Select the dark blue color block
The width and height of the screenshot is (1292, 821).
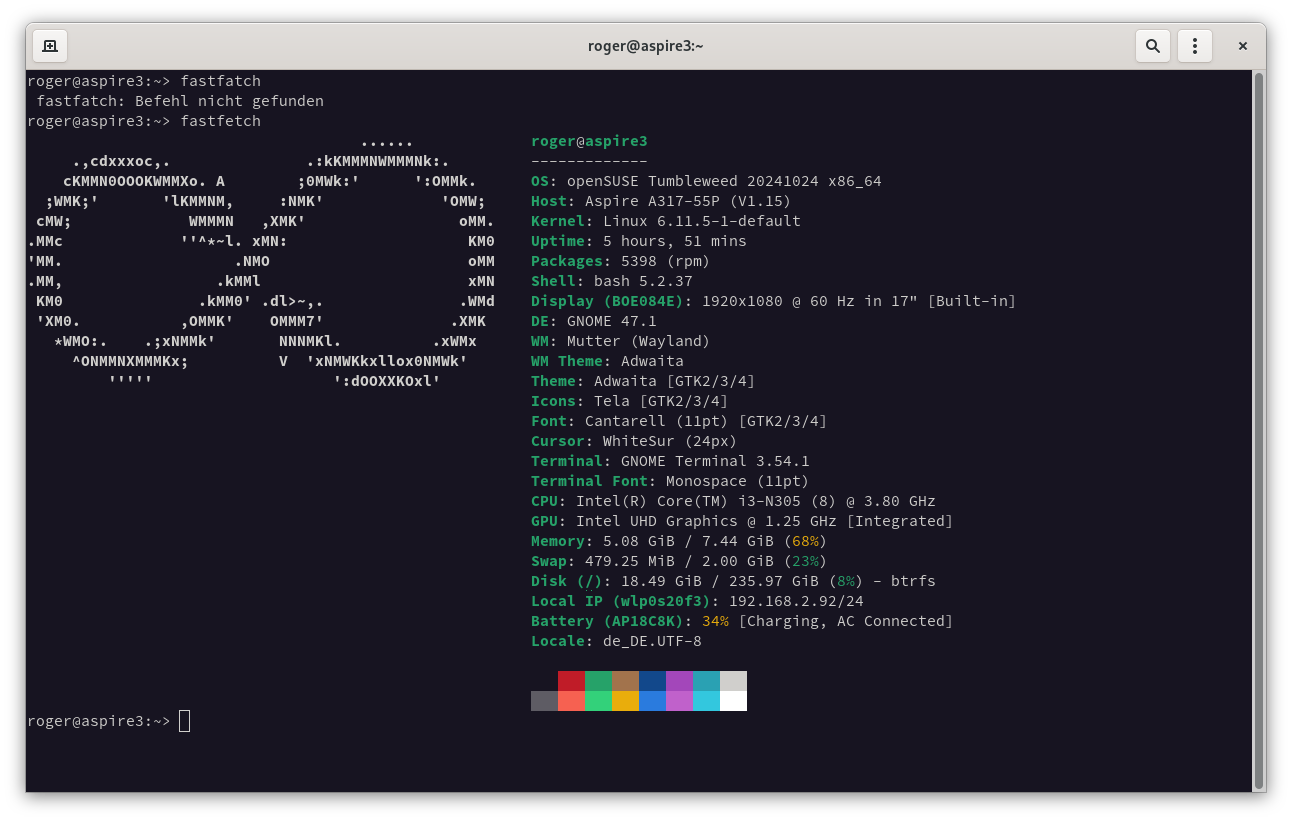(x=652, y=681)
